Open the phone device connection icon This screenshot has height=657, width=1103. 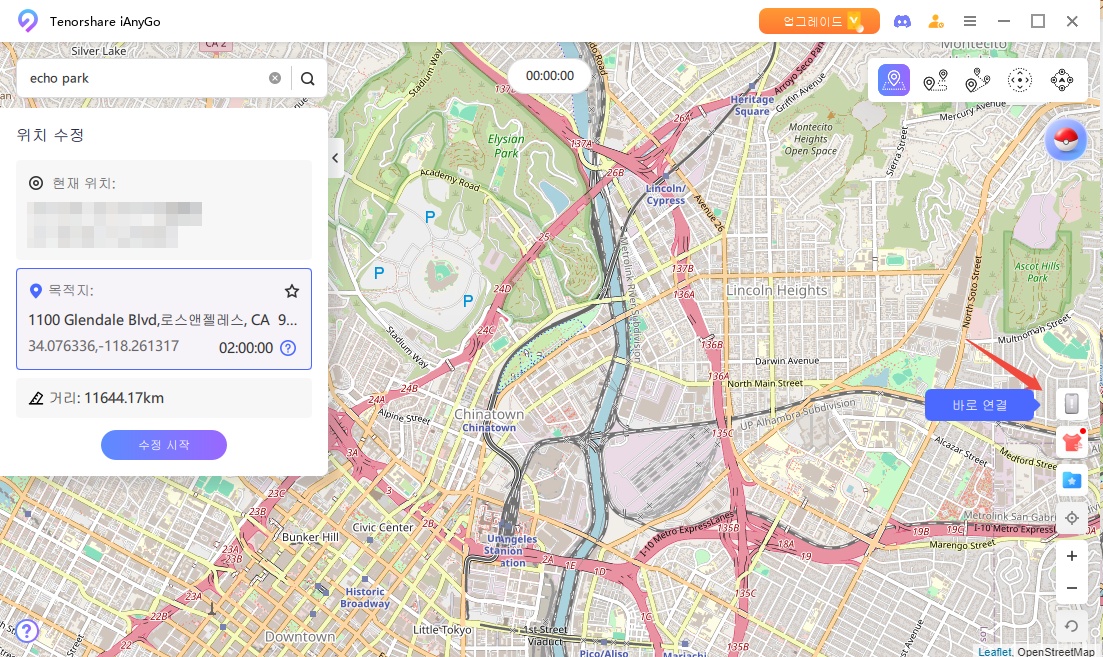click(x=1071, y=404)
